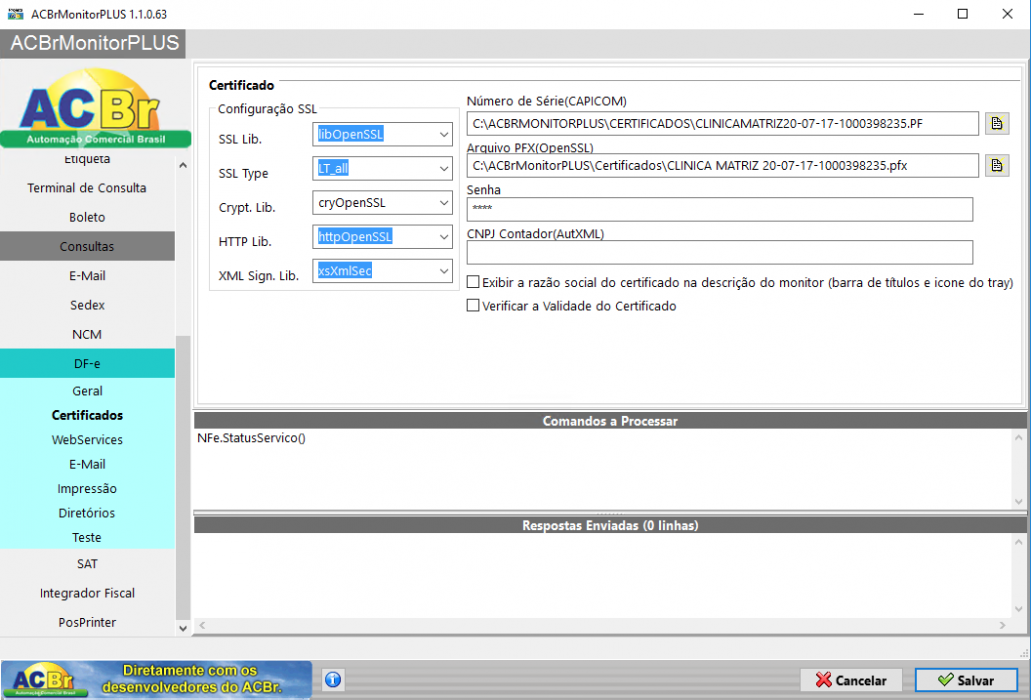Screen dimensions: 1031x700
Task: Focus the Senha password field
Action: [x=720, y=210]
